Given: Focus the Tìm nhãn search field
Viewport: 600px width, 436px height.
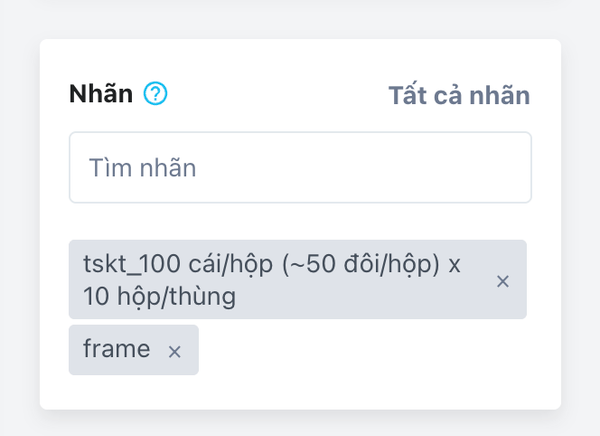Looking at the screenshot, I should [x=300, y=168].
